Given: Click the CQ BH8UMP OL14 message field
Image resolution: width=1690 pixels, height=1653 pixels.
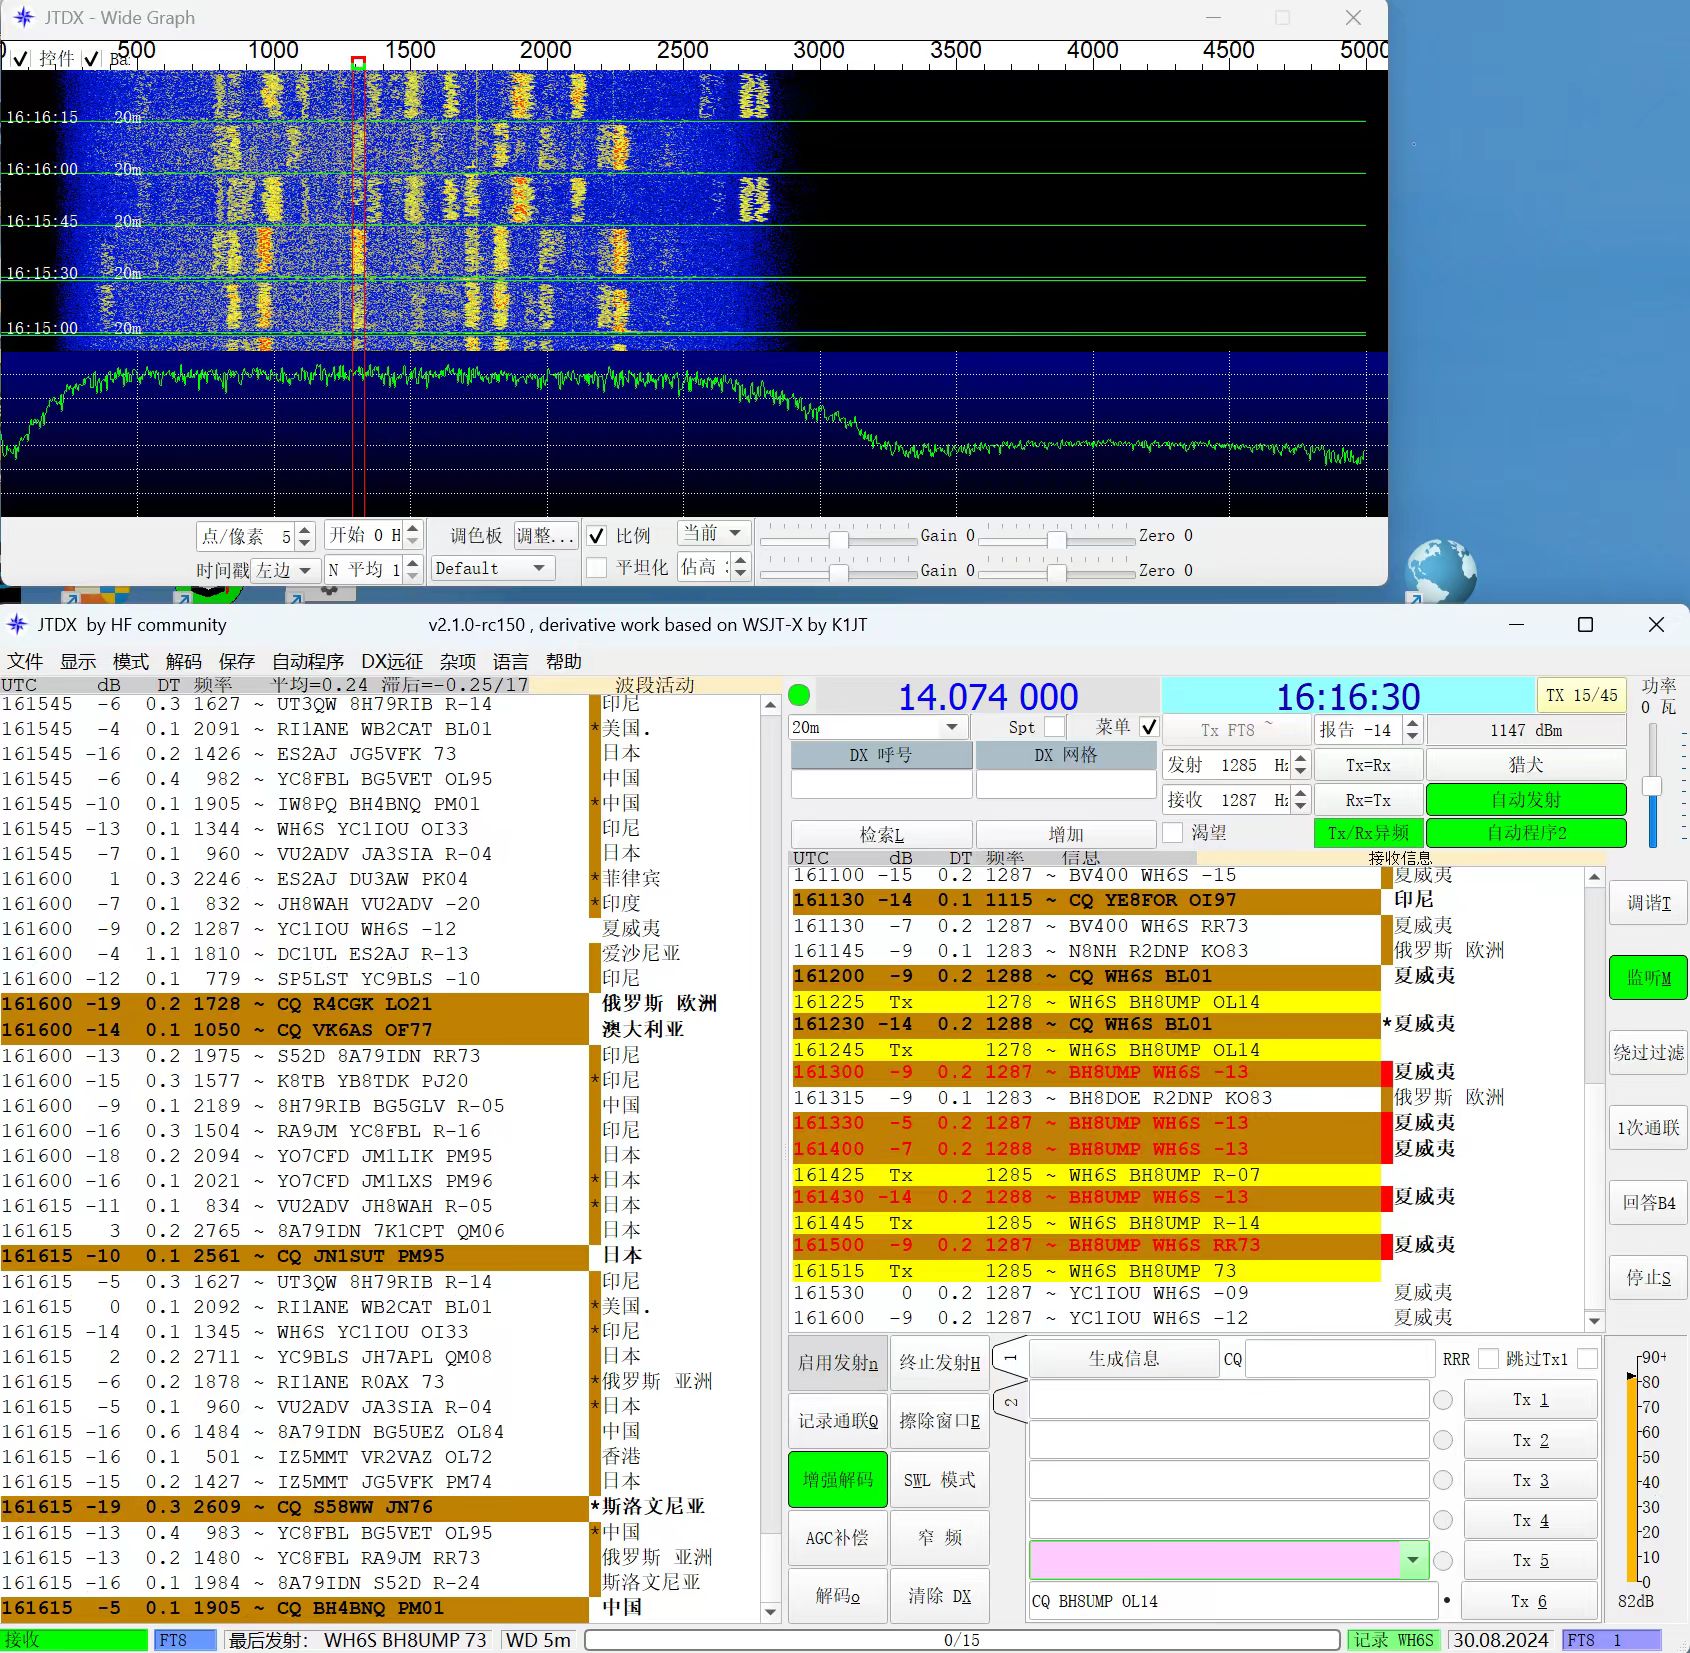Looking at the screenshot, I should pyautogui.click(x=1234, y=1601).
